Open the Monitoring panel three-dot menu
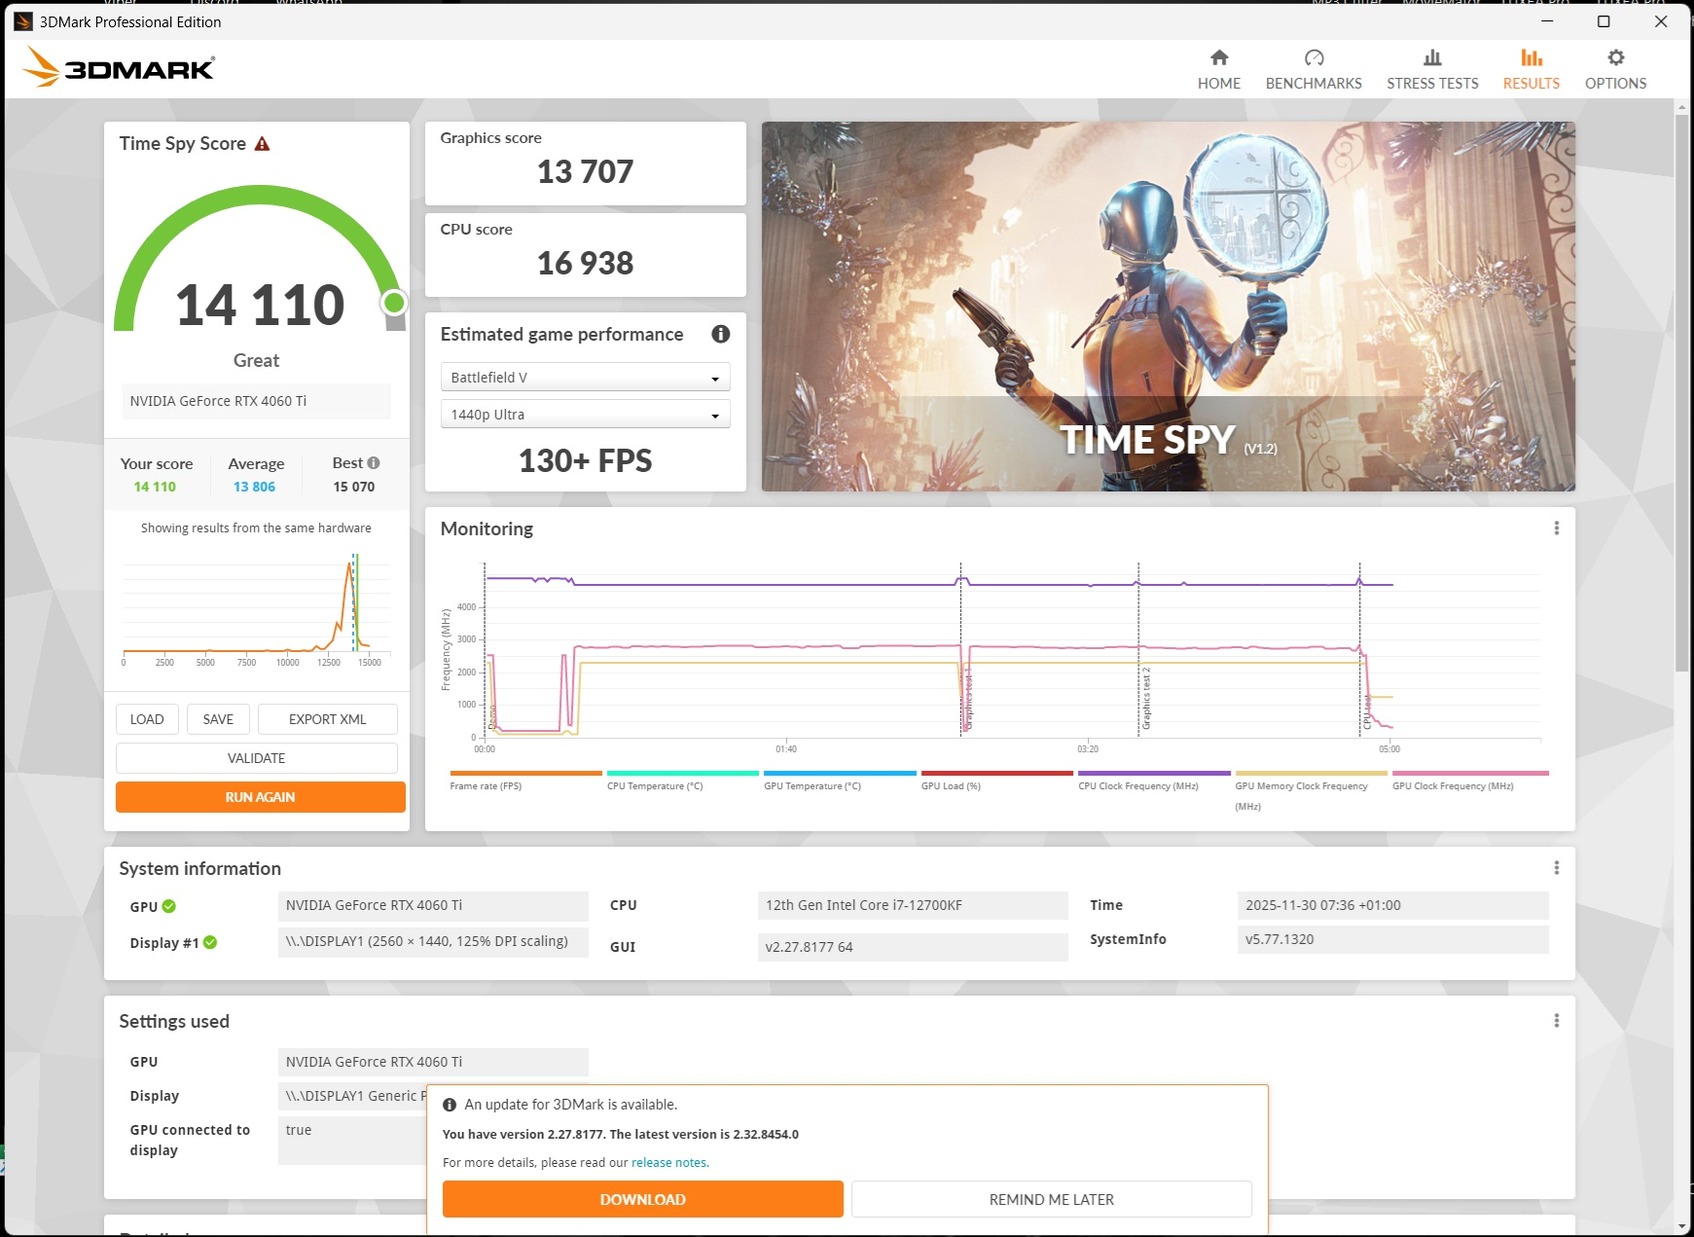Image resolution: width=1694 pixels, height=1237 pixels. (1556, 528)
